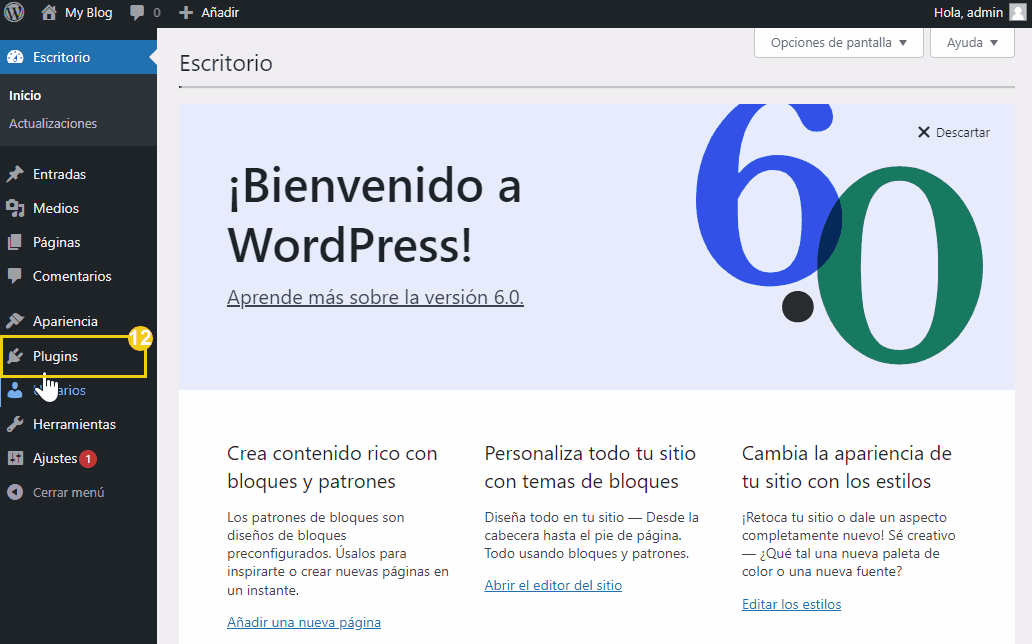This screenshot has width=1032, height=644.
Task: Click the Herramientas wrench icon
Action: pyautogui.click(x=15, y=424)
